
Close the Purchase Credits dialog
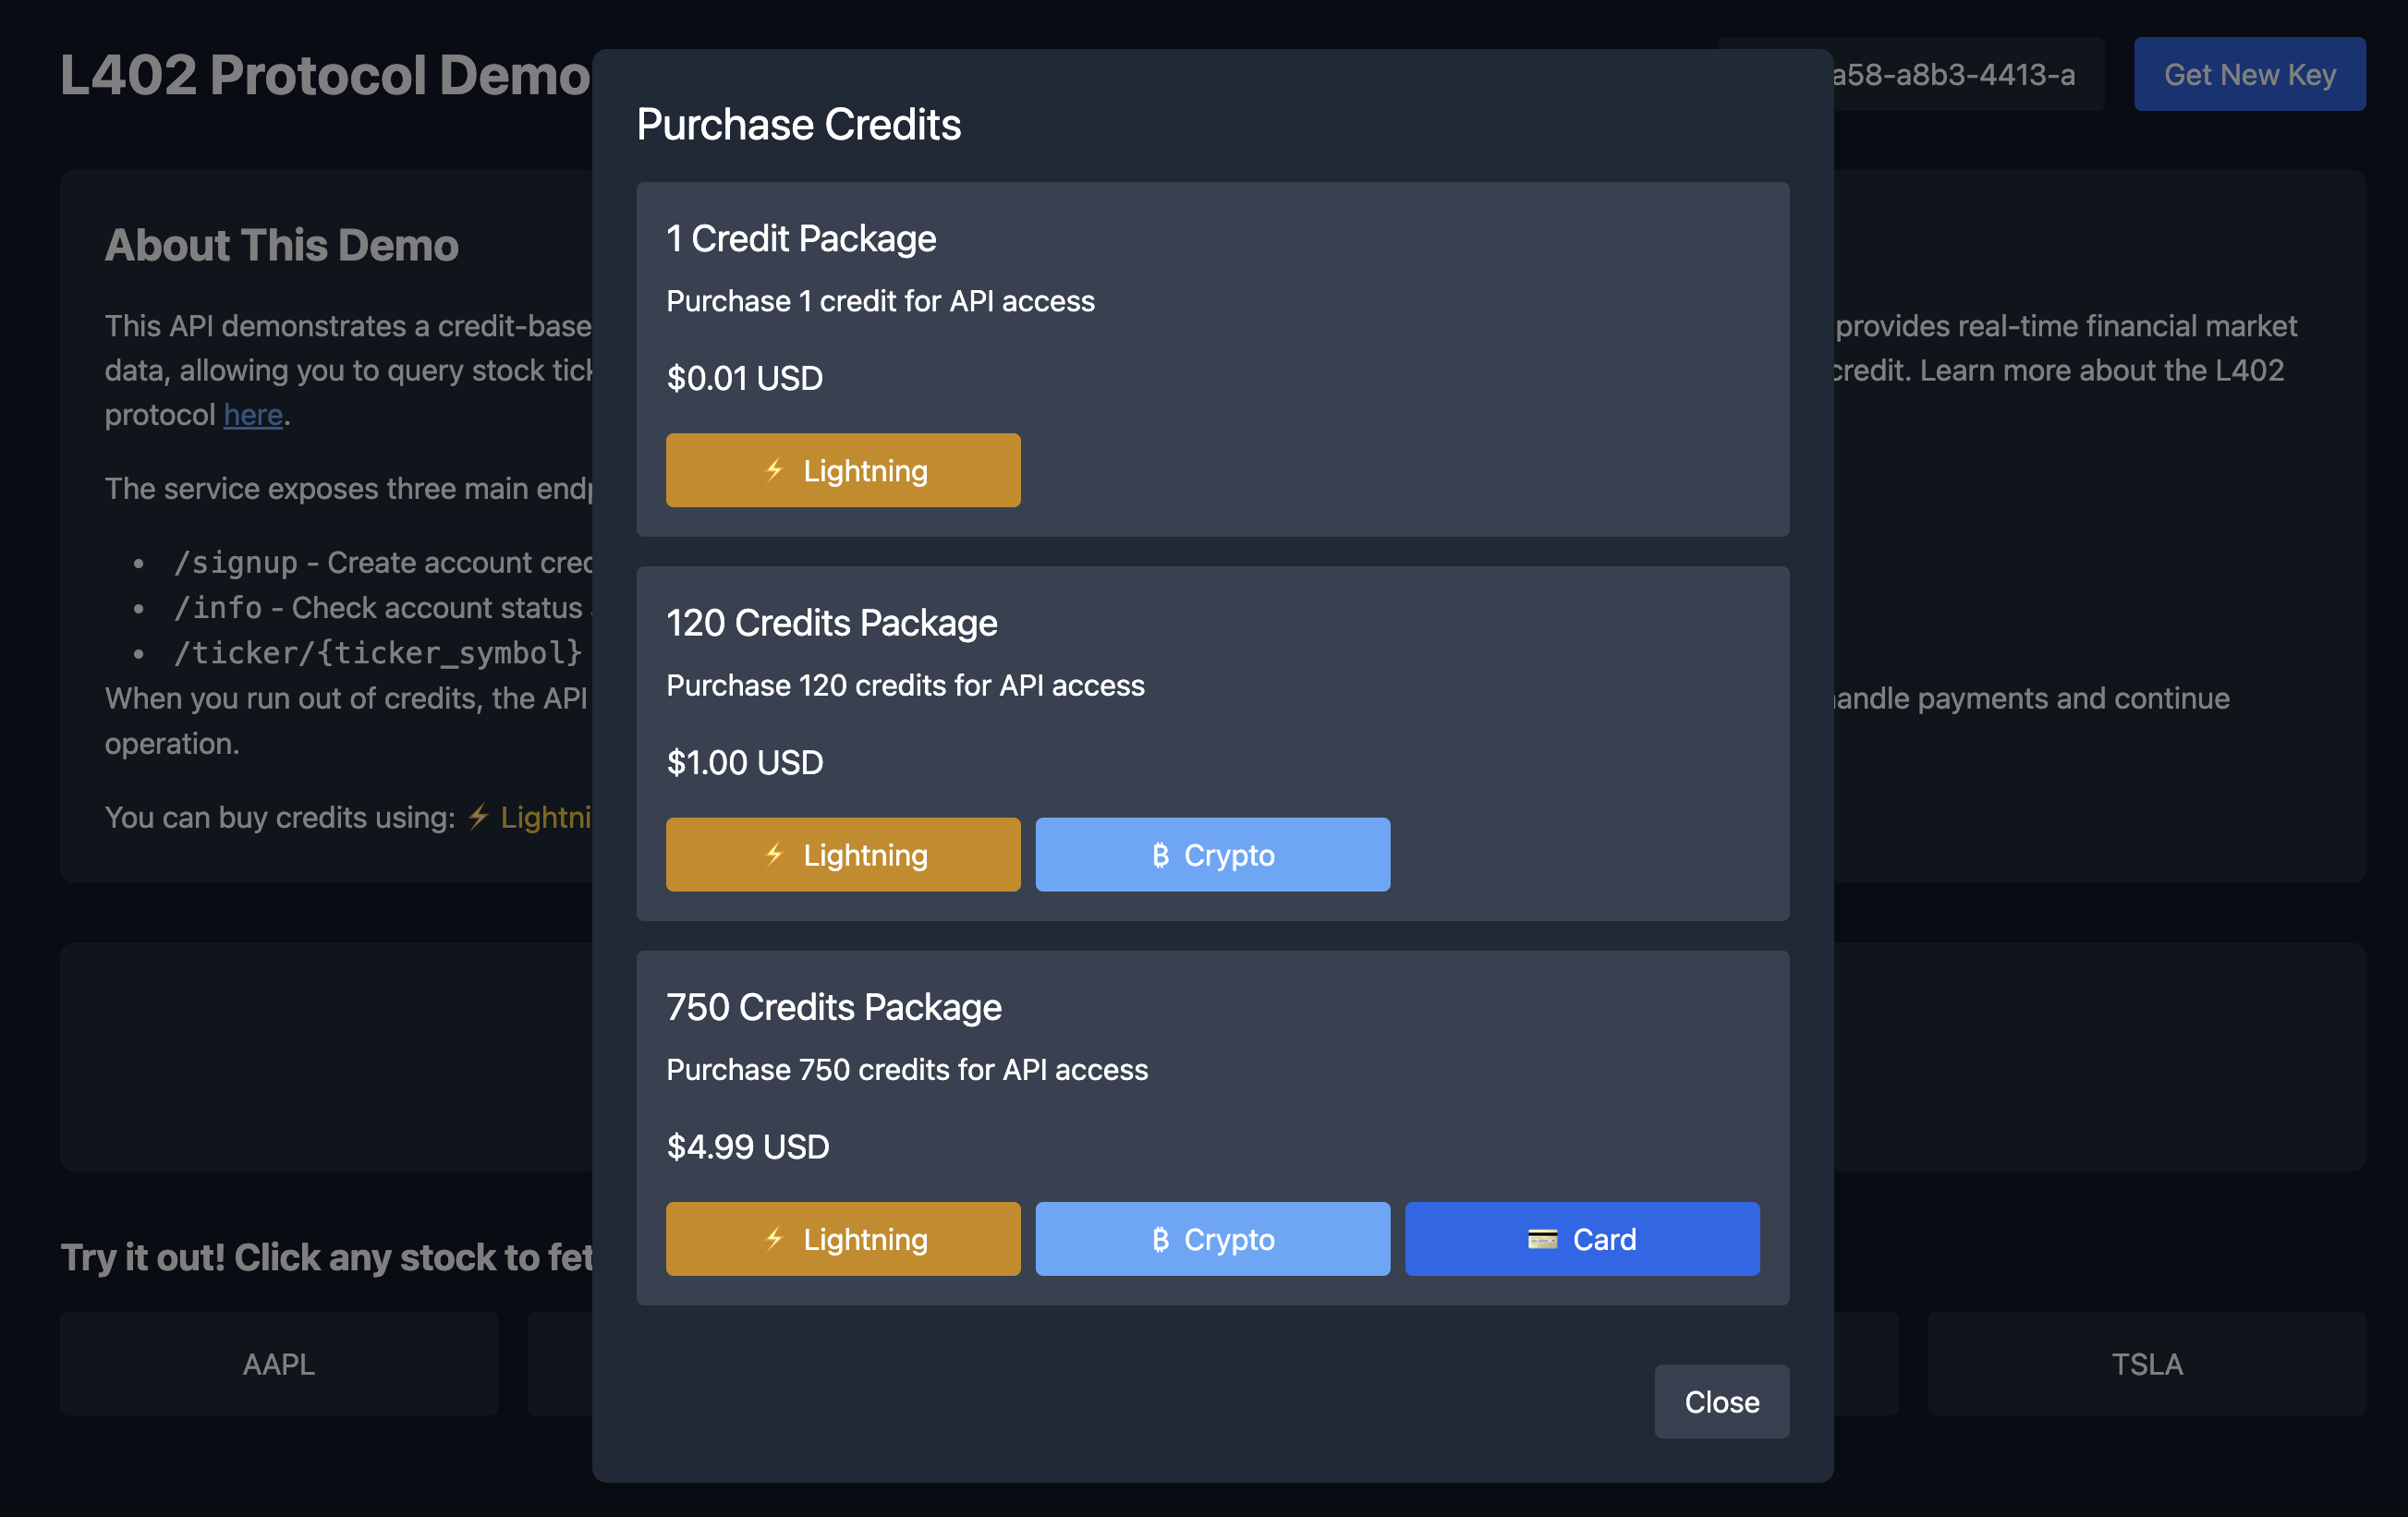pyautogui.click(x=1721, y=1401)
